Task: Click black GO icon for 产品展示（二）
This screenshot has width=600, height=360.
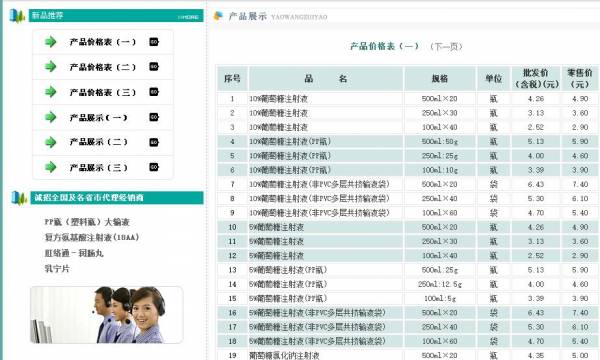Action: [154, 142]
